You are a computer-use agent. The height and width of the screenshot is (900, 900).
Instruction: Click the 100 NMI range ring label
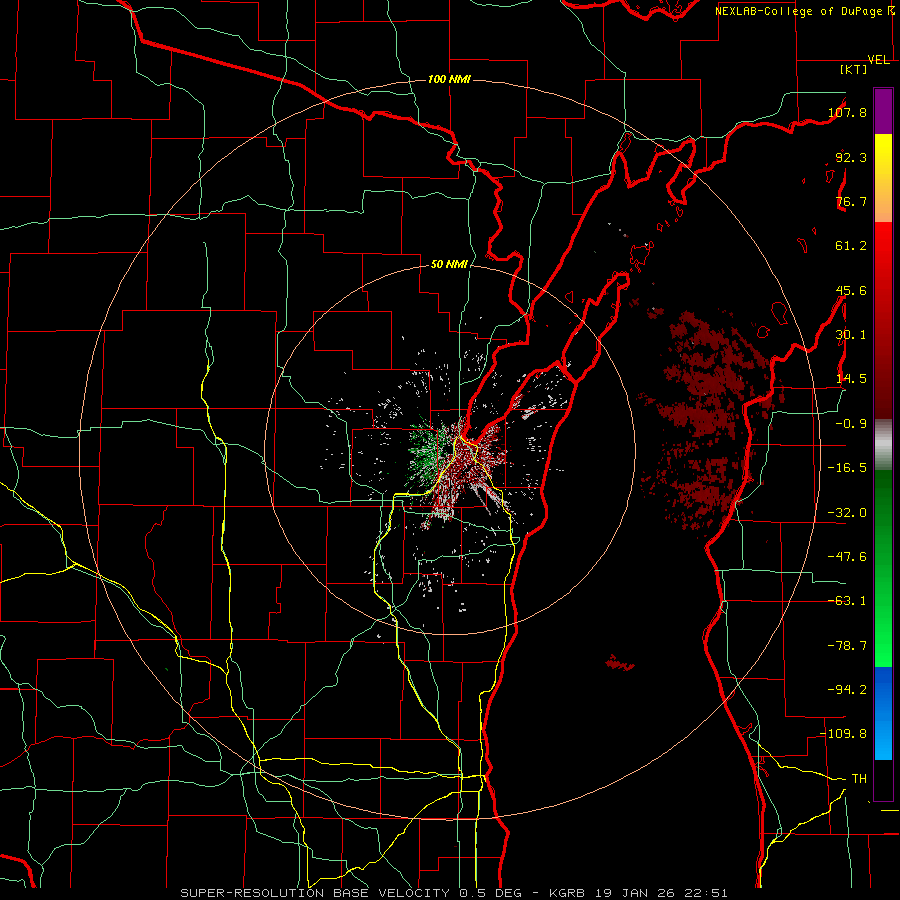tap(449, 79)
